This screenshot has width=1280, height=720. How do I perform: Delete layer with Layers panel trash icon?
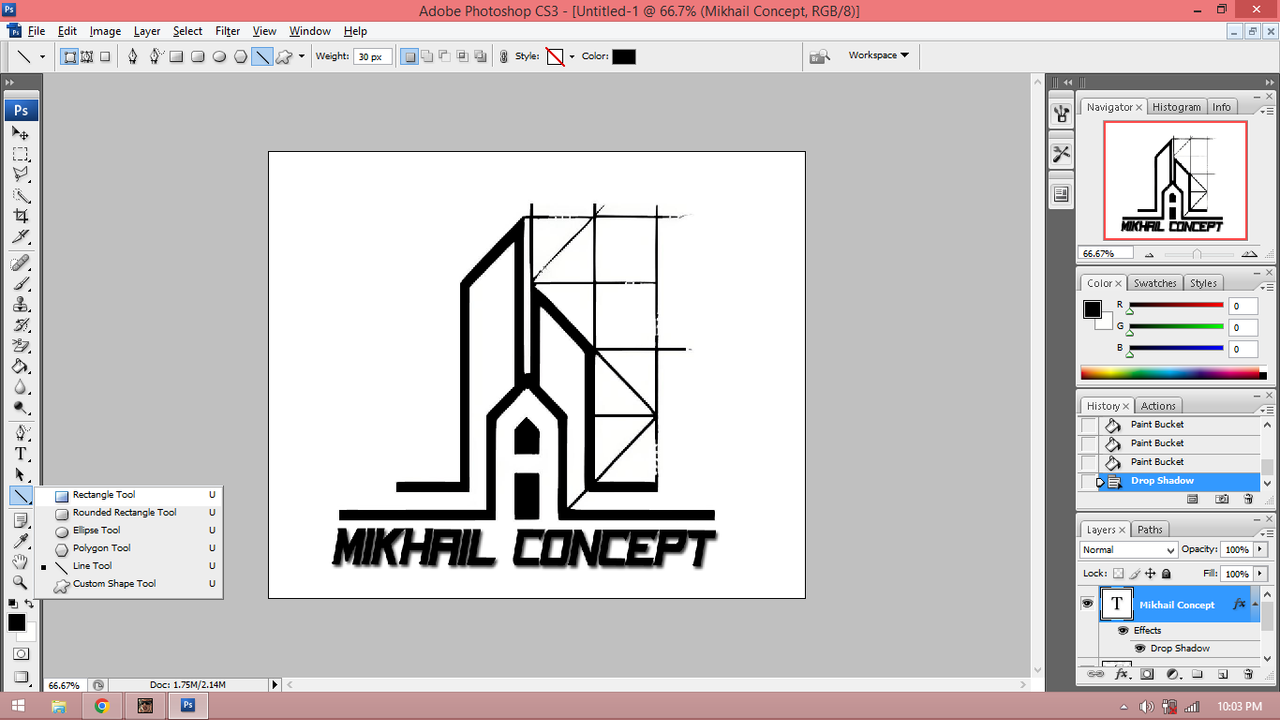[1249, 675]
